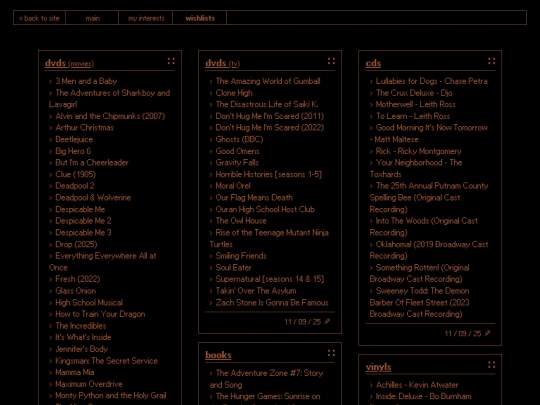Click the drag-handle dots icon on vinyls card
The width and height of the screenshot is (540, 405).
[491, 365]
